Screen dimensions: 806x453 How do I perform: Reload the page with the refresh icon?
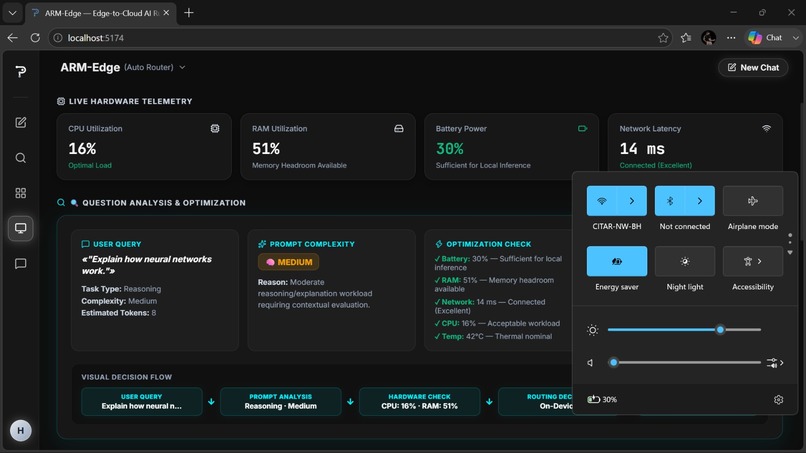[x=35, y=38]
